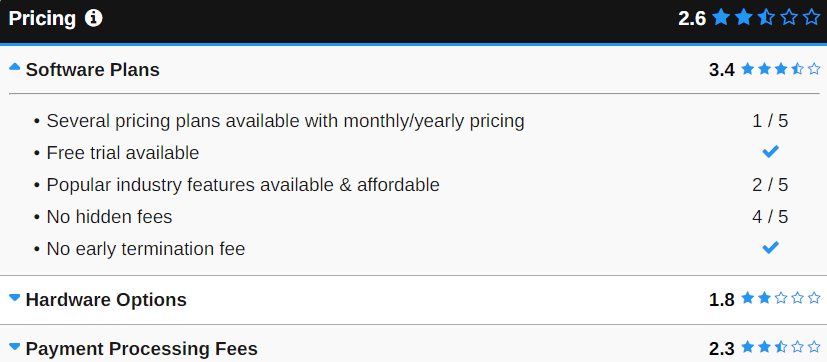Click the Popular industry features item

(x=243, y=185)
